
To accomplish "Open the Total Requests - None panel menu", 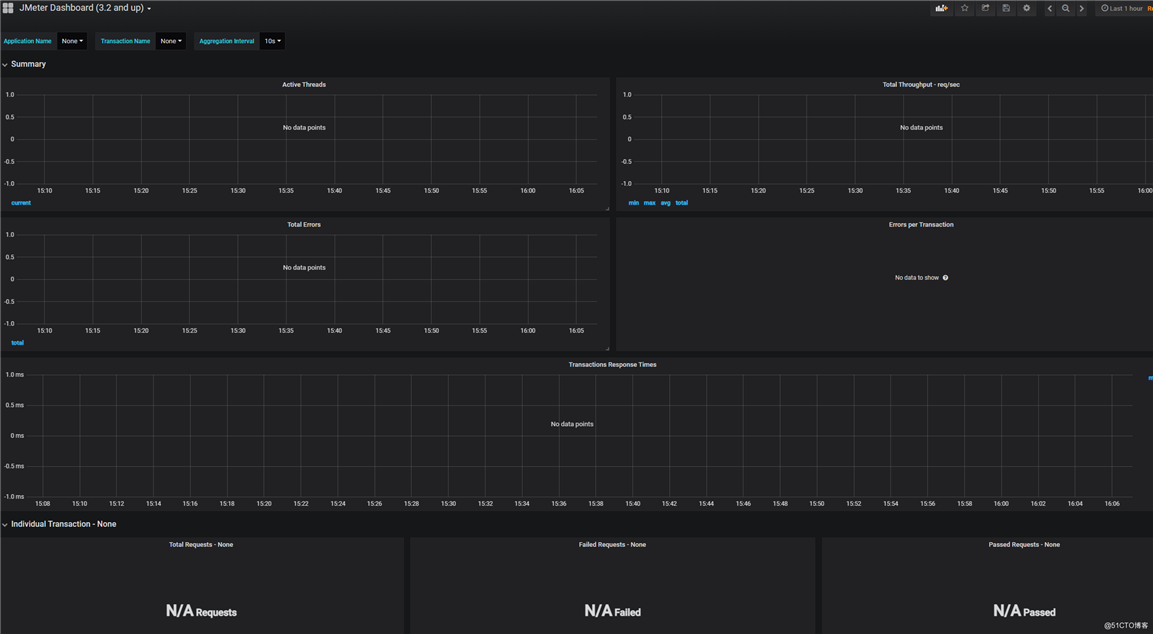I will pyautogui.click(x=201, y=545).
